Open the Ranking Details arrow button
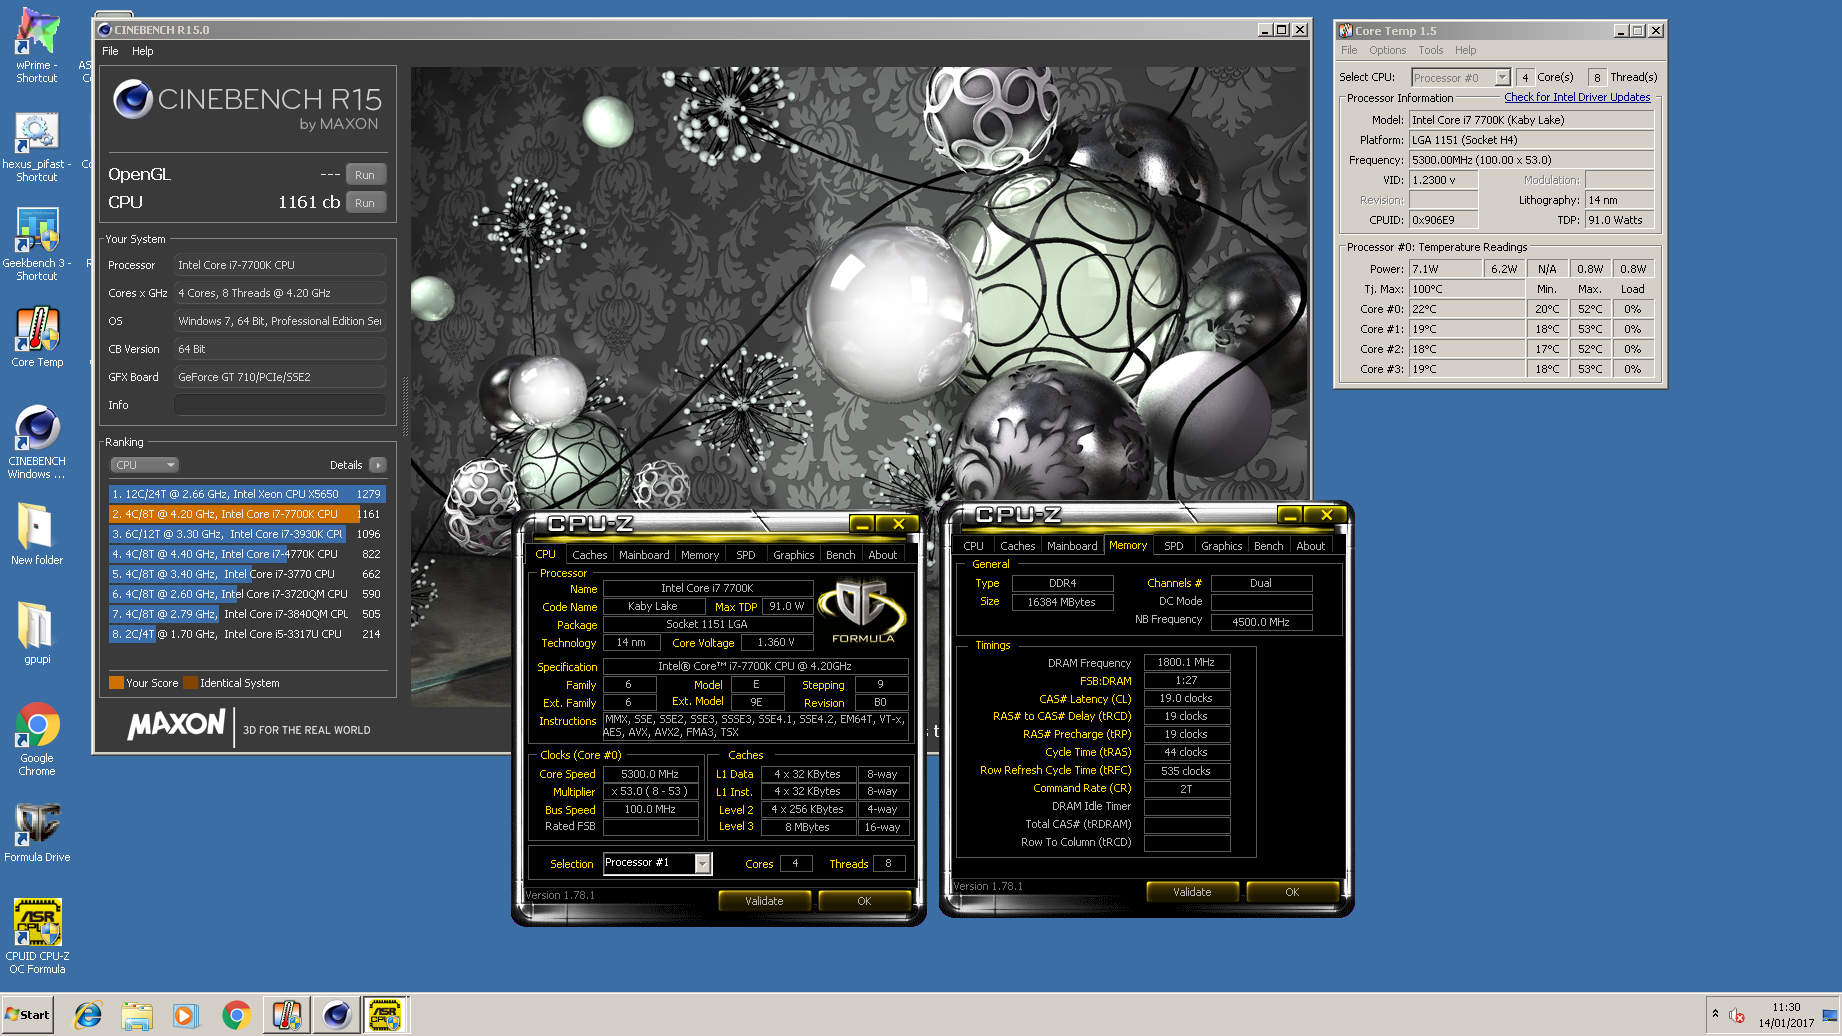 pyautogui.click(x=378, y=465)
